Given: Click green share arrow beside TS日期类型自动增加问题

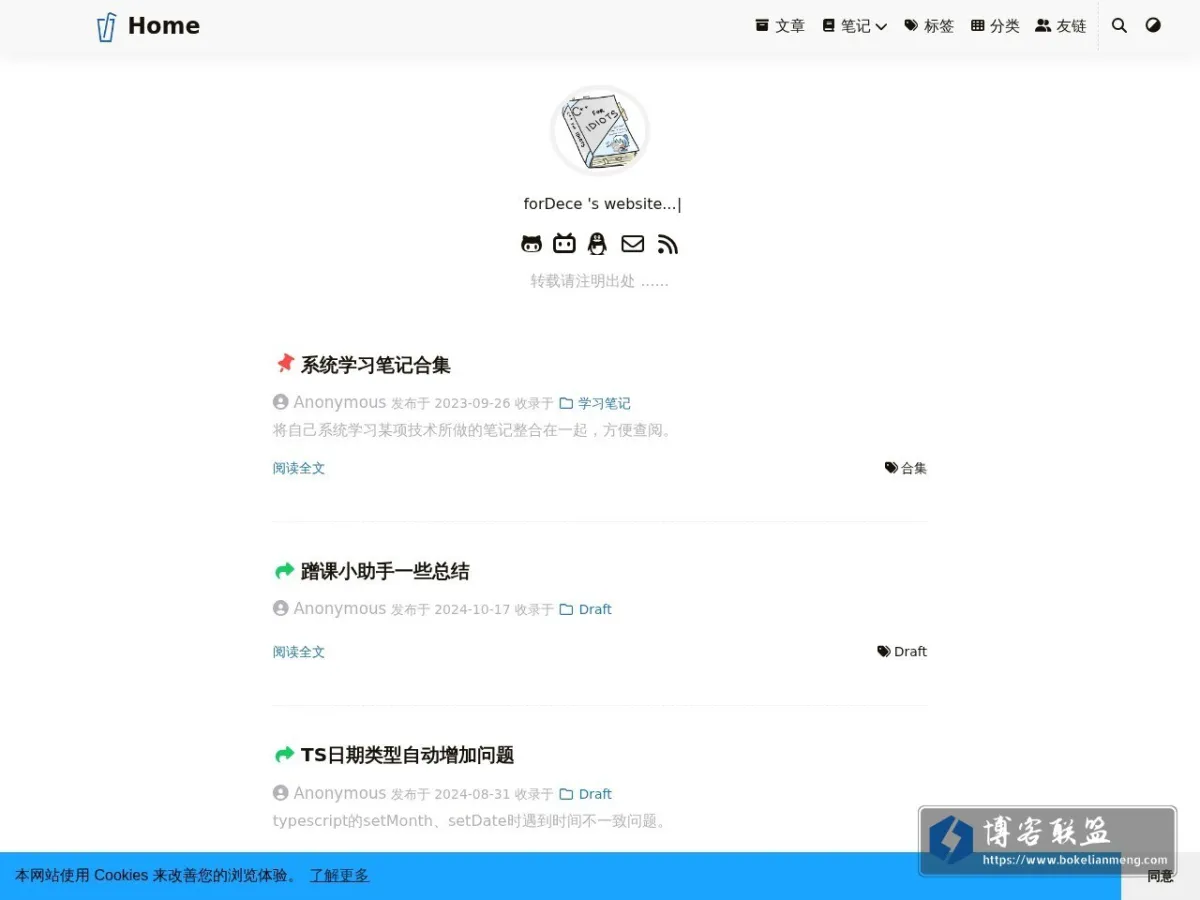Looking at the screenshot, I should point(285,755).
